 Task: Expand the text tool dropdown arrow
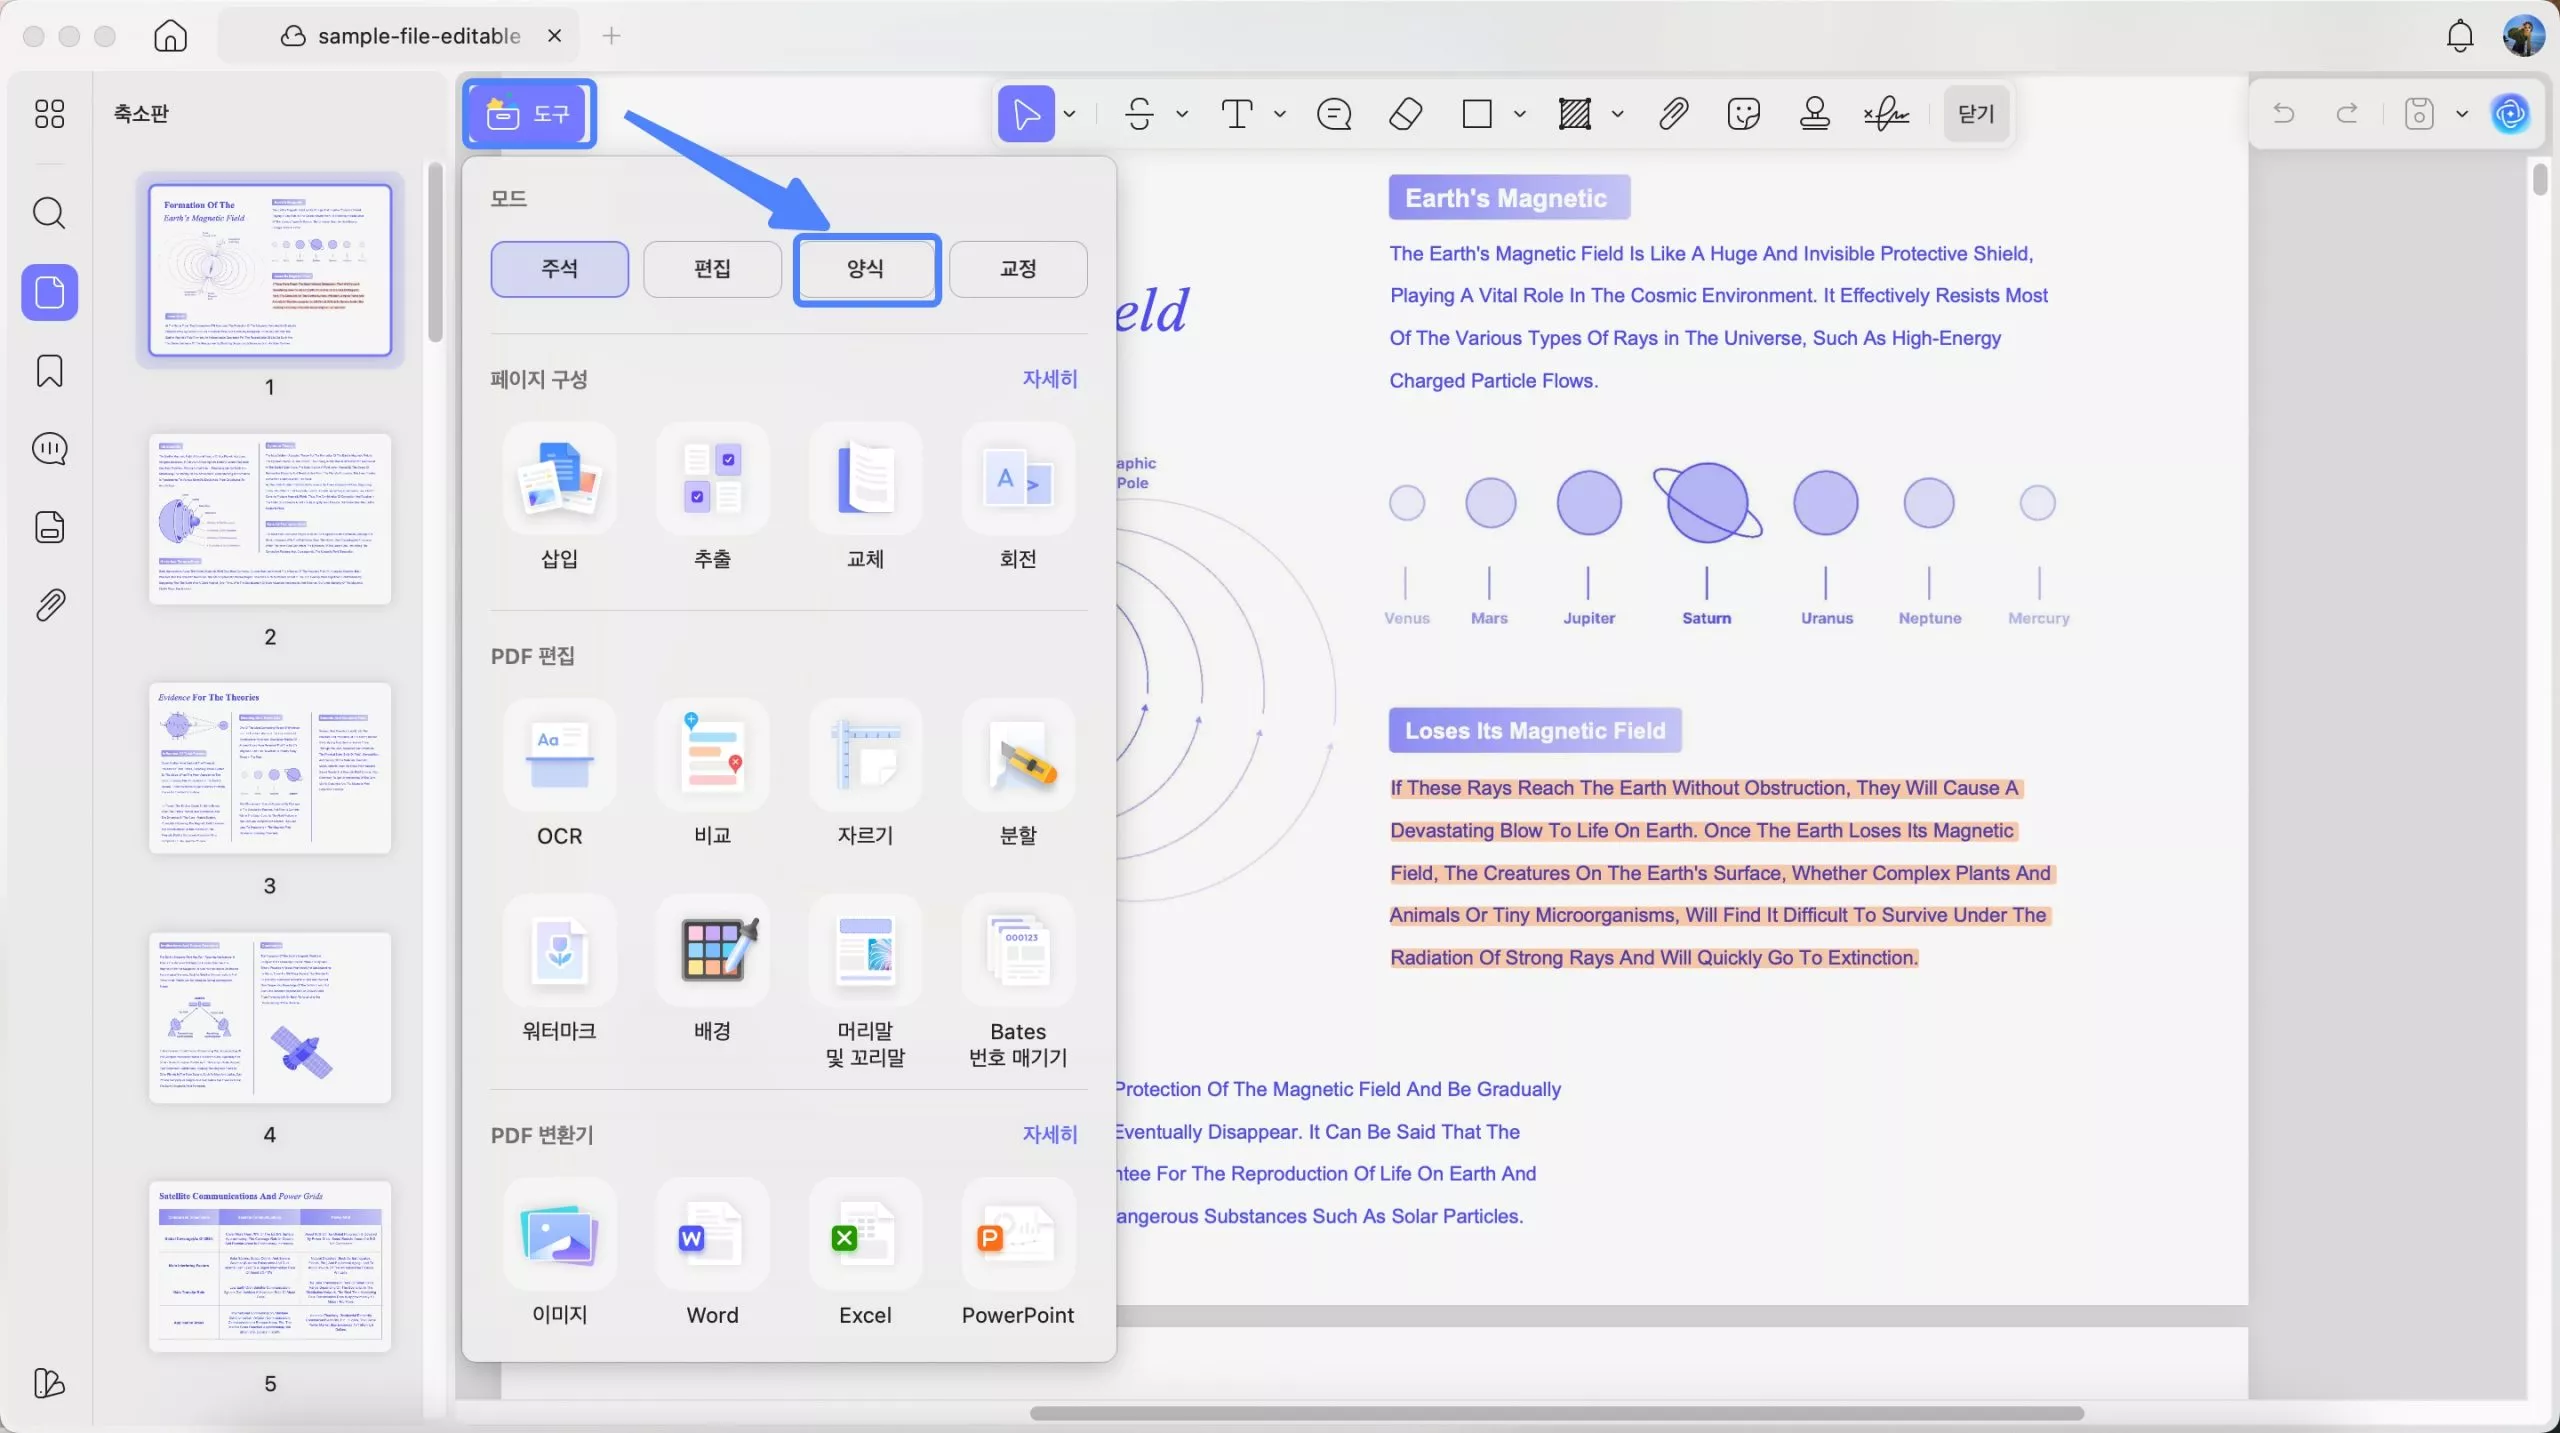(1280, 114)
